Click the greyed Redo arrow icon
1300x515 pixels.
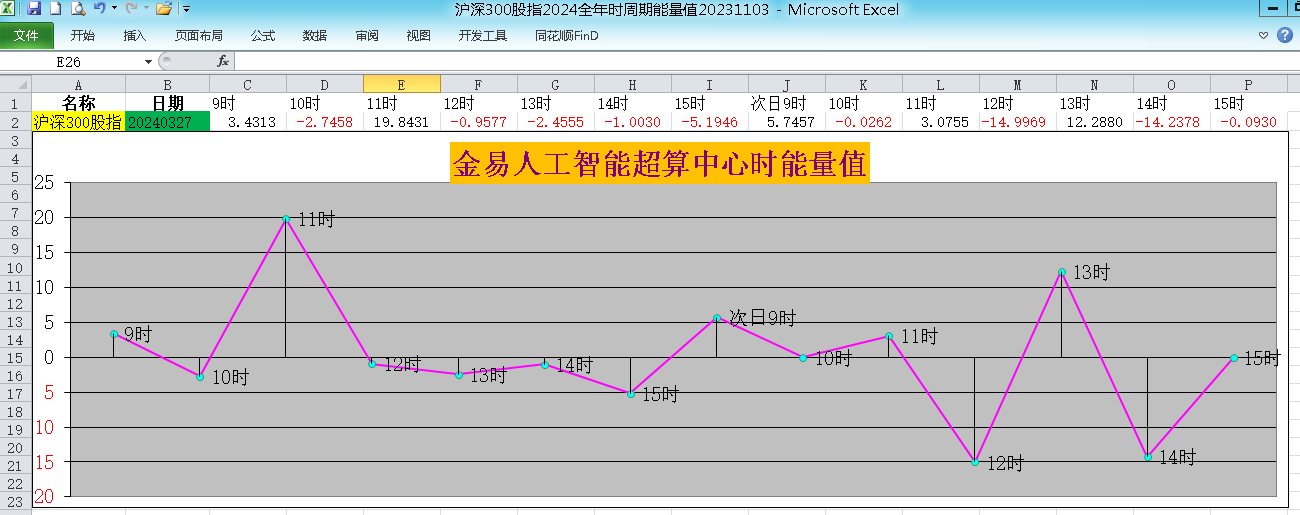(131, 9)
